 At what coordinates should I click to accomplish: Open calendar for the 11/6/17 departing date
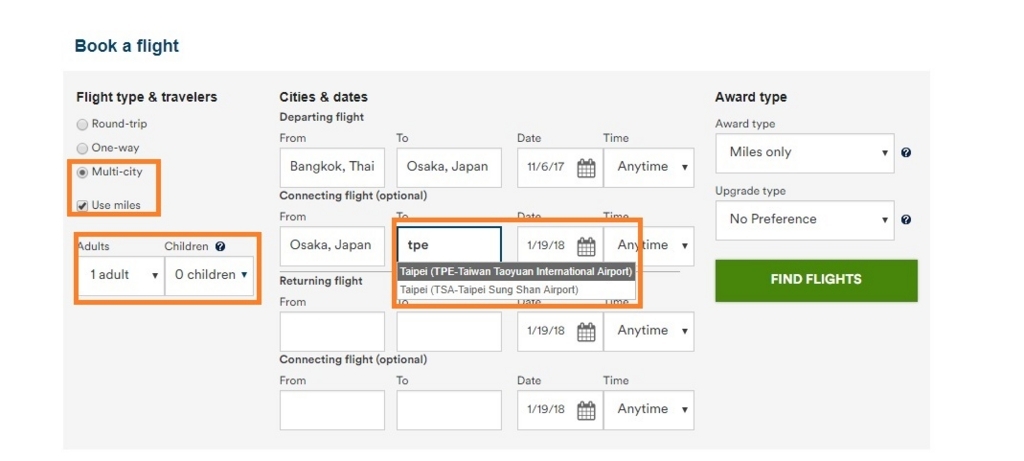point(586,168)
